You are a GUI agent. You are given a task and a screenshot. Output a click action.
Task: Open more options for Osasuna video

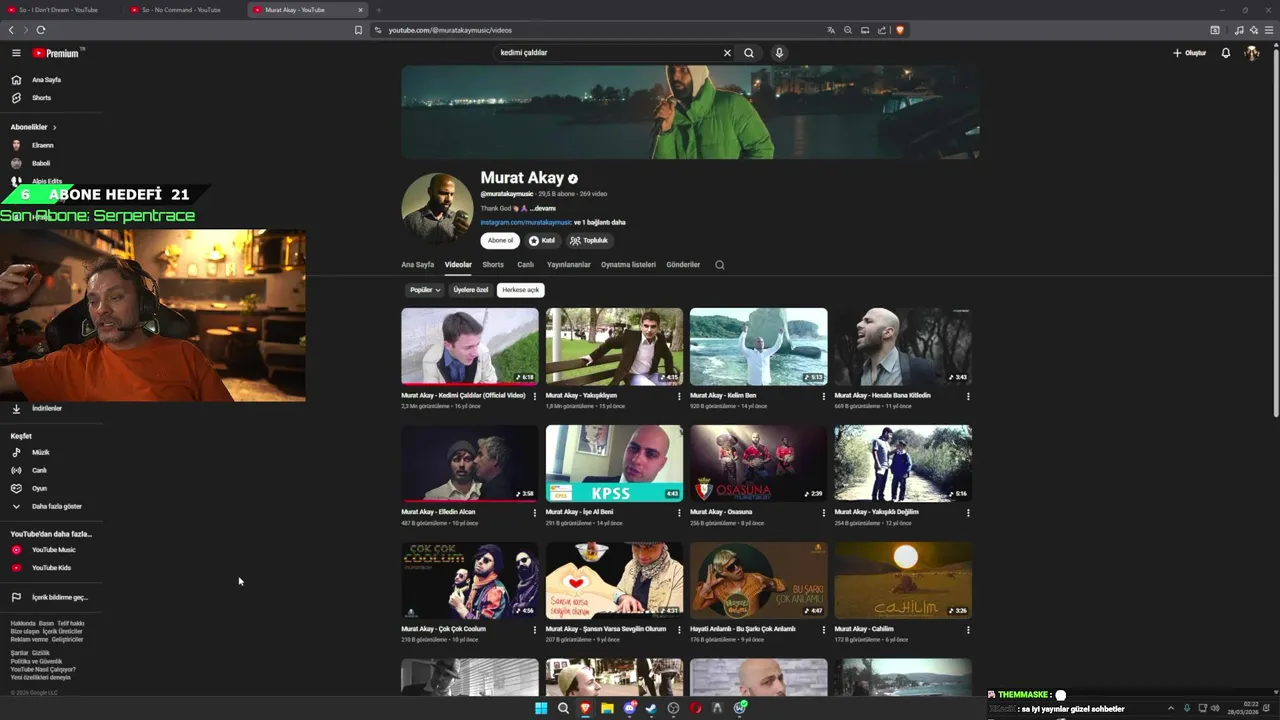[x=824, y=513]
